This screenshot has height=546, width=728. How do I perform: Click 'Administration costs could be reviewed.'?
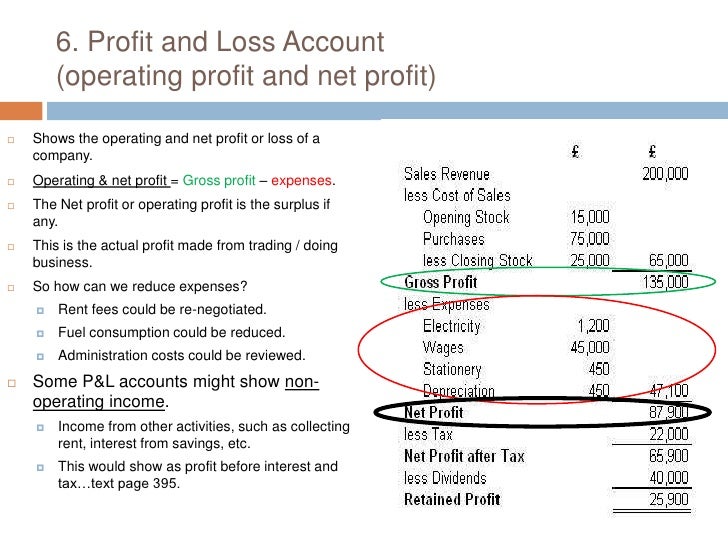pyautogui.click(x=182, y=355)
